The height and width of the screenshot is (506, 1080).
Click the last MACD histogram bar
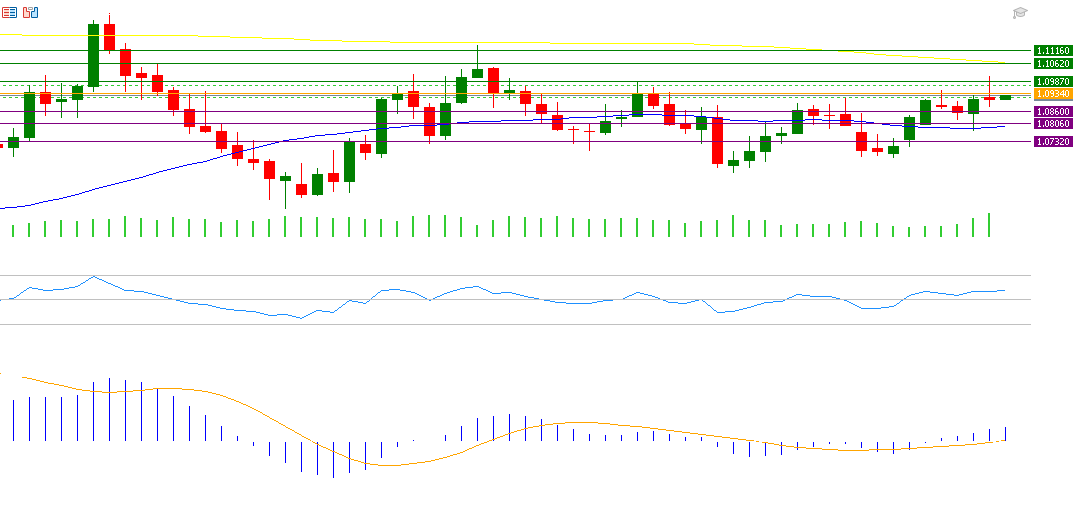point(1005,434)
